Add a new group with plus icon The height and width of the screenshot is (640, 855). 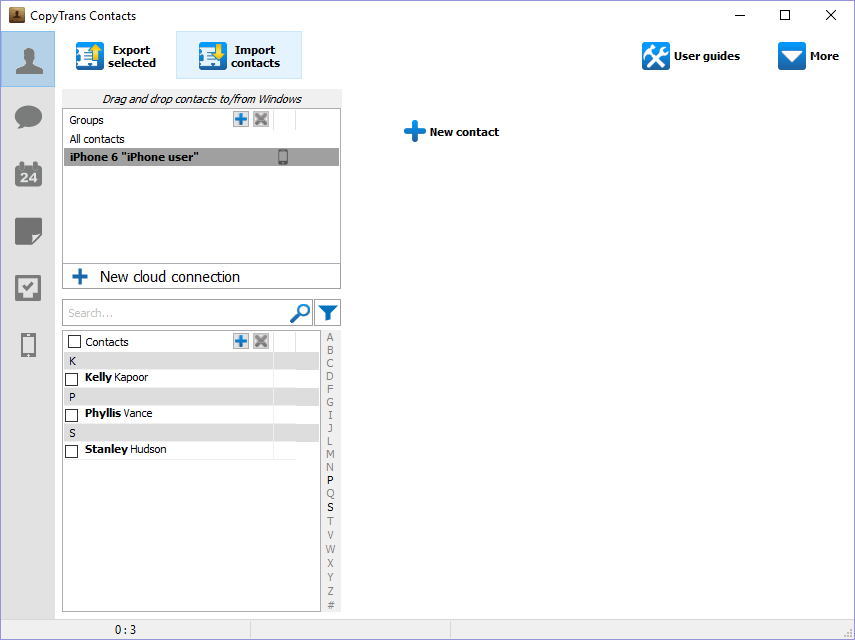240,119
